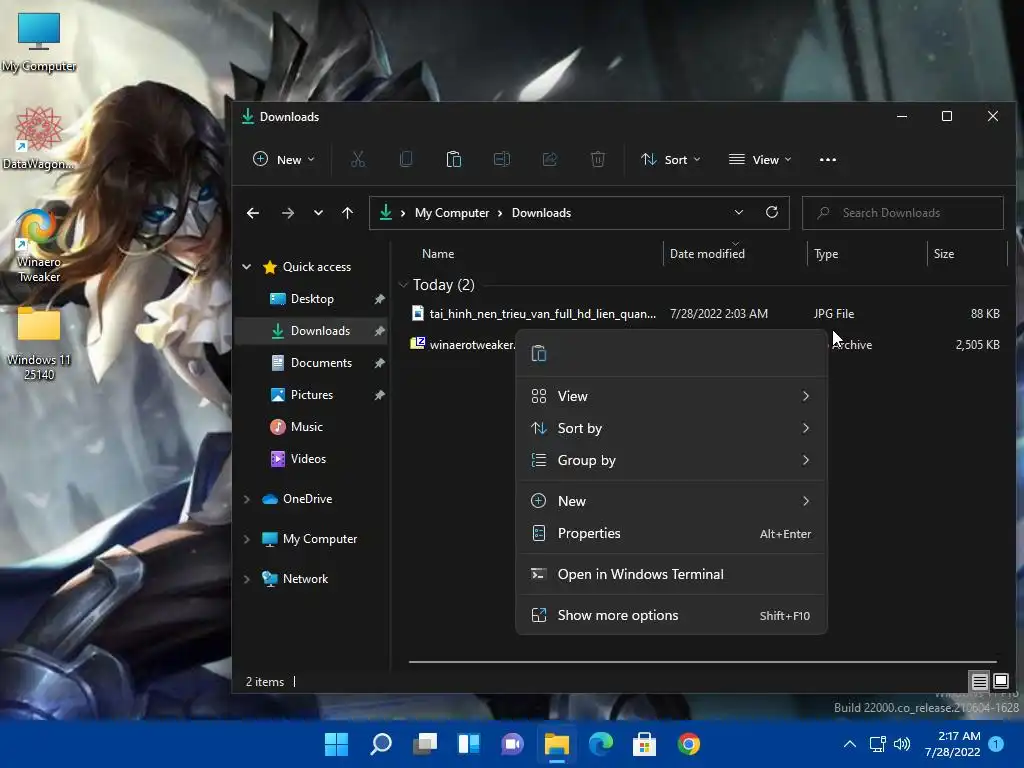
Task: Select Downloads in navigation pane
Action: [x=311, y=330]
